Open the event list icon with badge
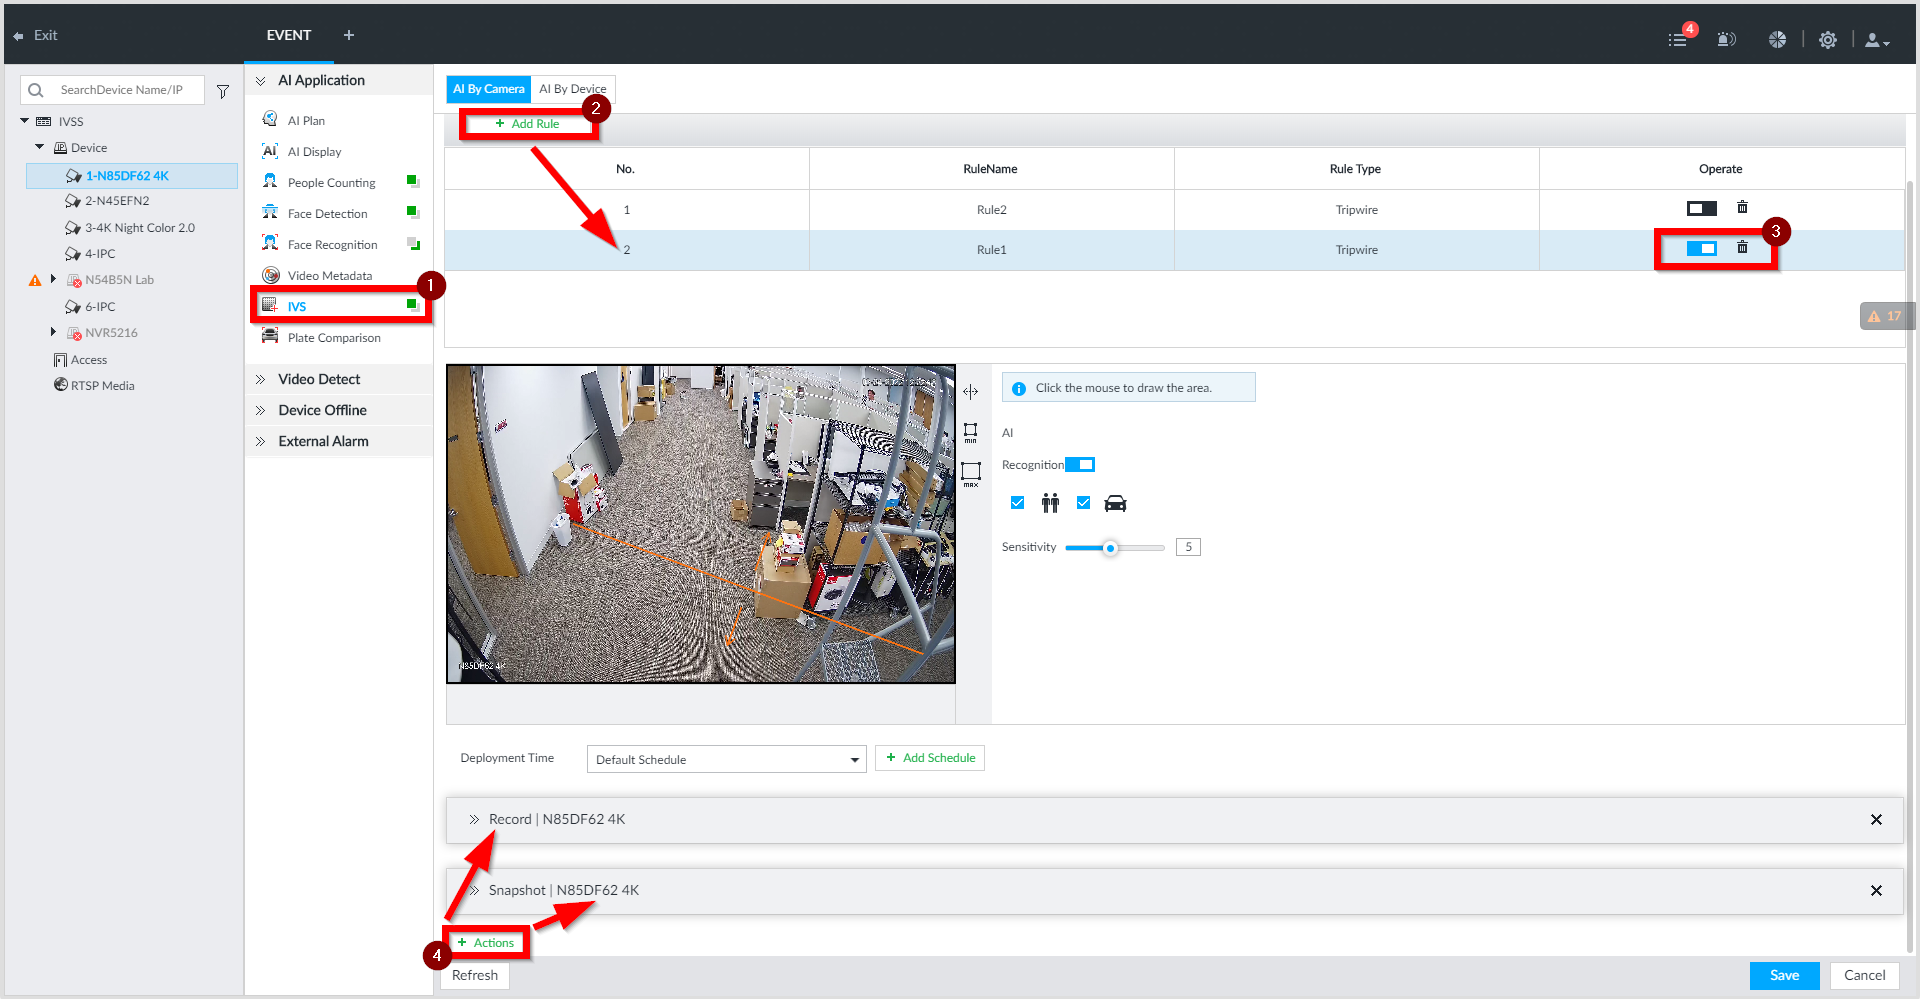Image resolution: width=1920 pixels, height=999 pixels. click(1680, 38)
